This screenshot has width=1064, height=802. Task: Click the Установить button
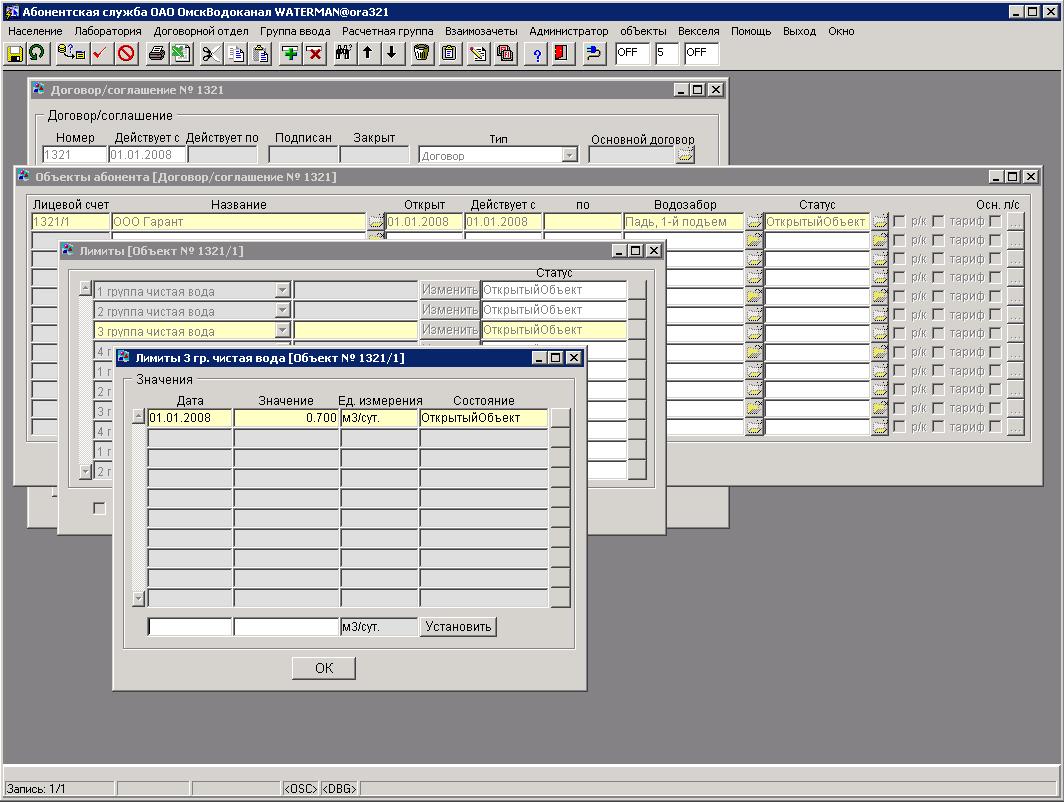458,627
